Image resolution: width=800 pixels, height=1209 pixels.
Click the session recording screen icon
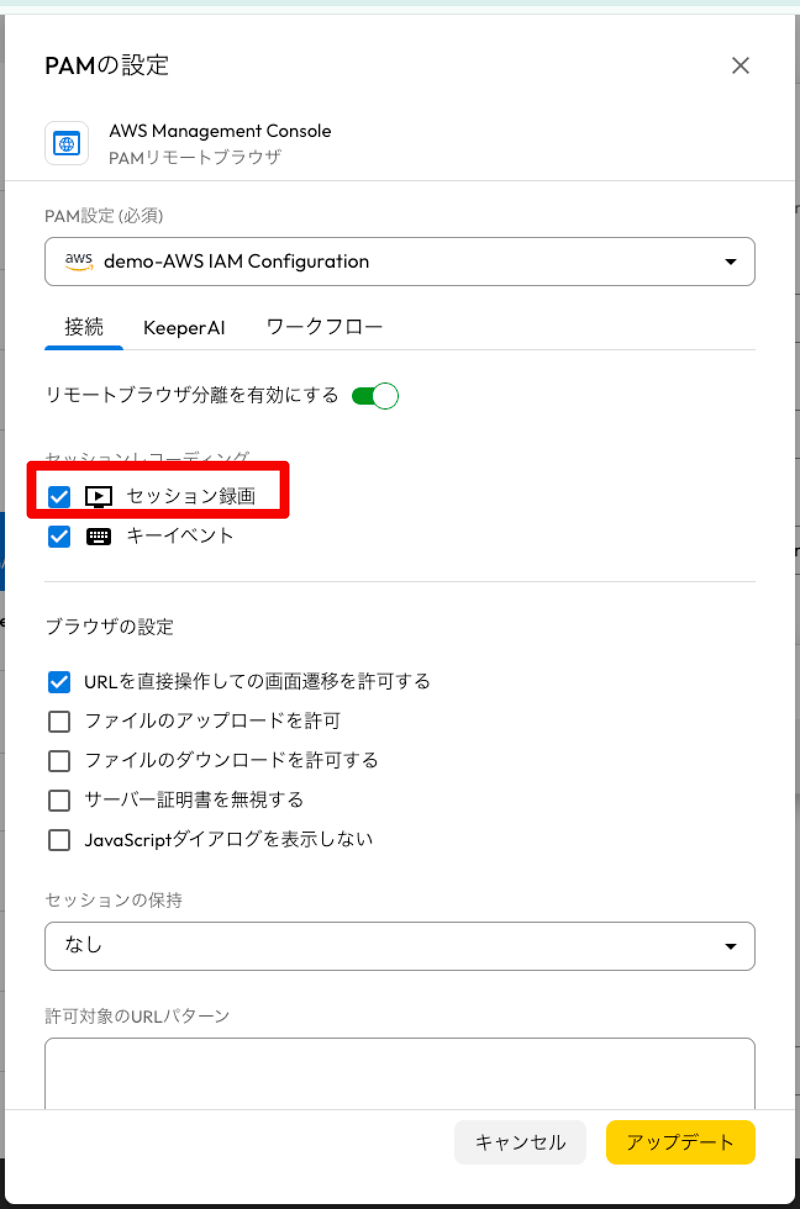(x=99, y=496)
